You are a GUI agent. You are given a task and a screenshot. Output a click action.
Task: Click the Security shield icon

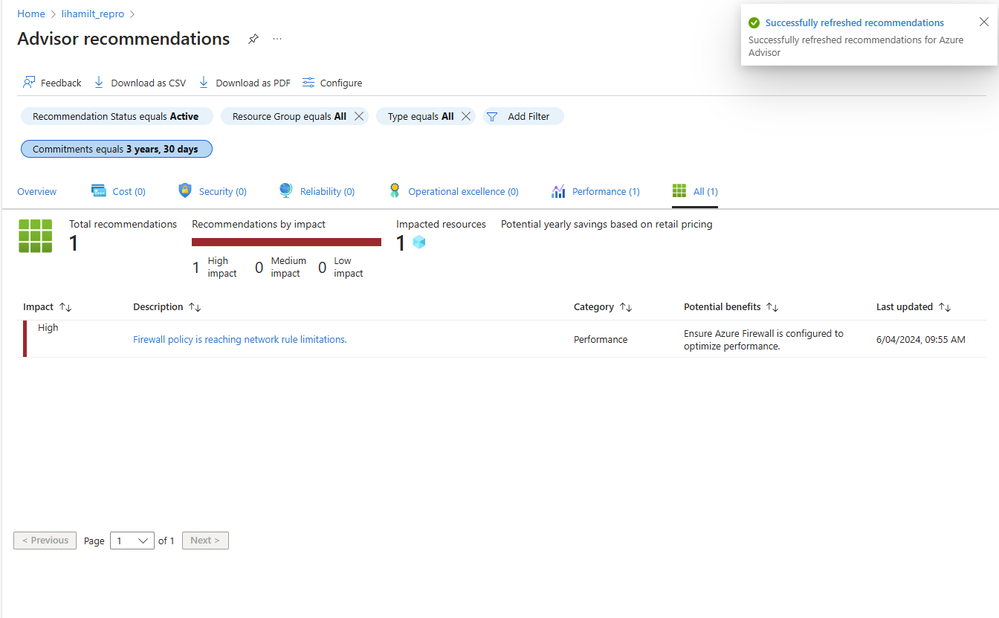(x=185, y=190)
